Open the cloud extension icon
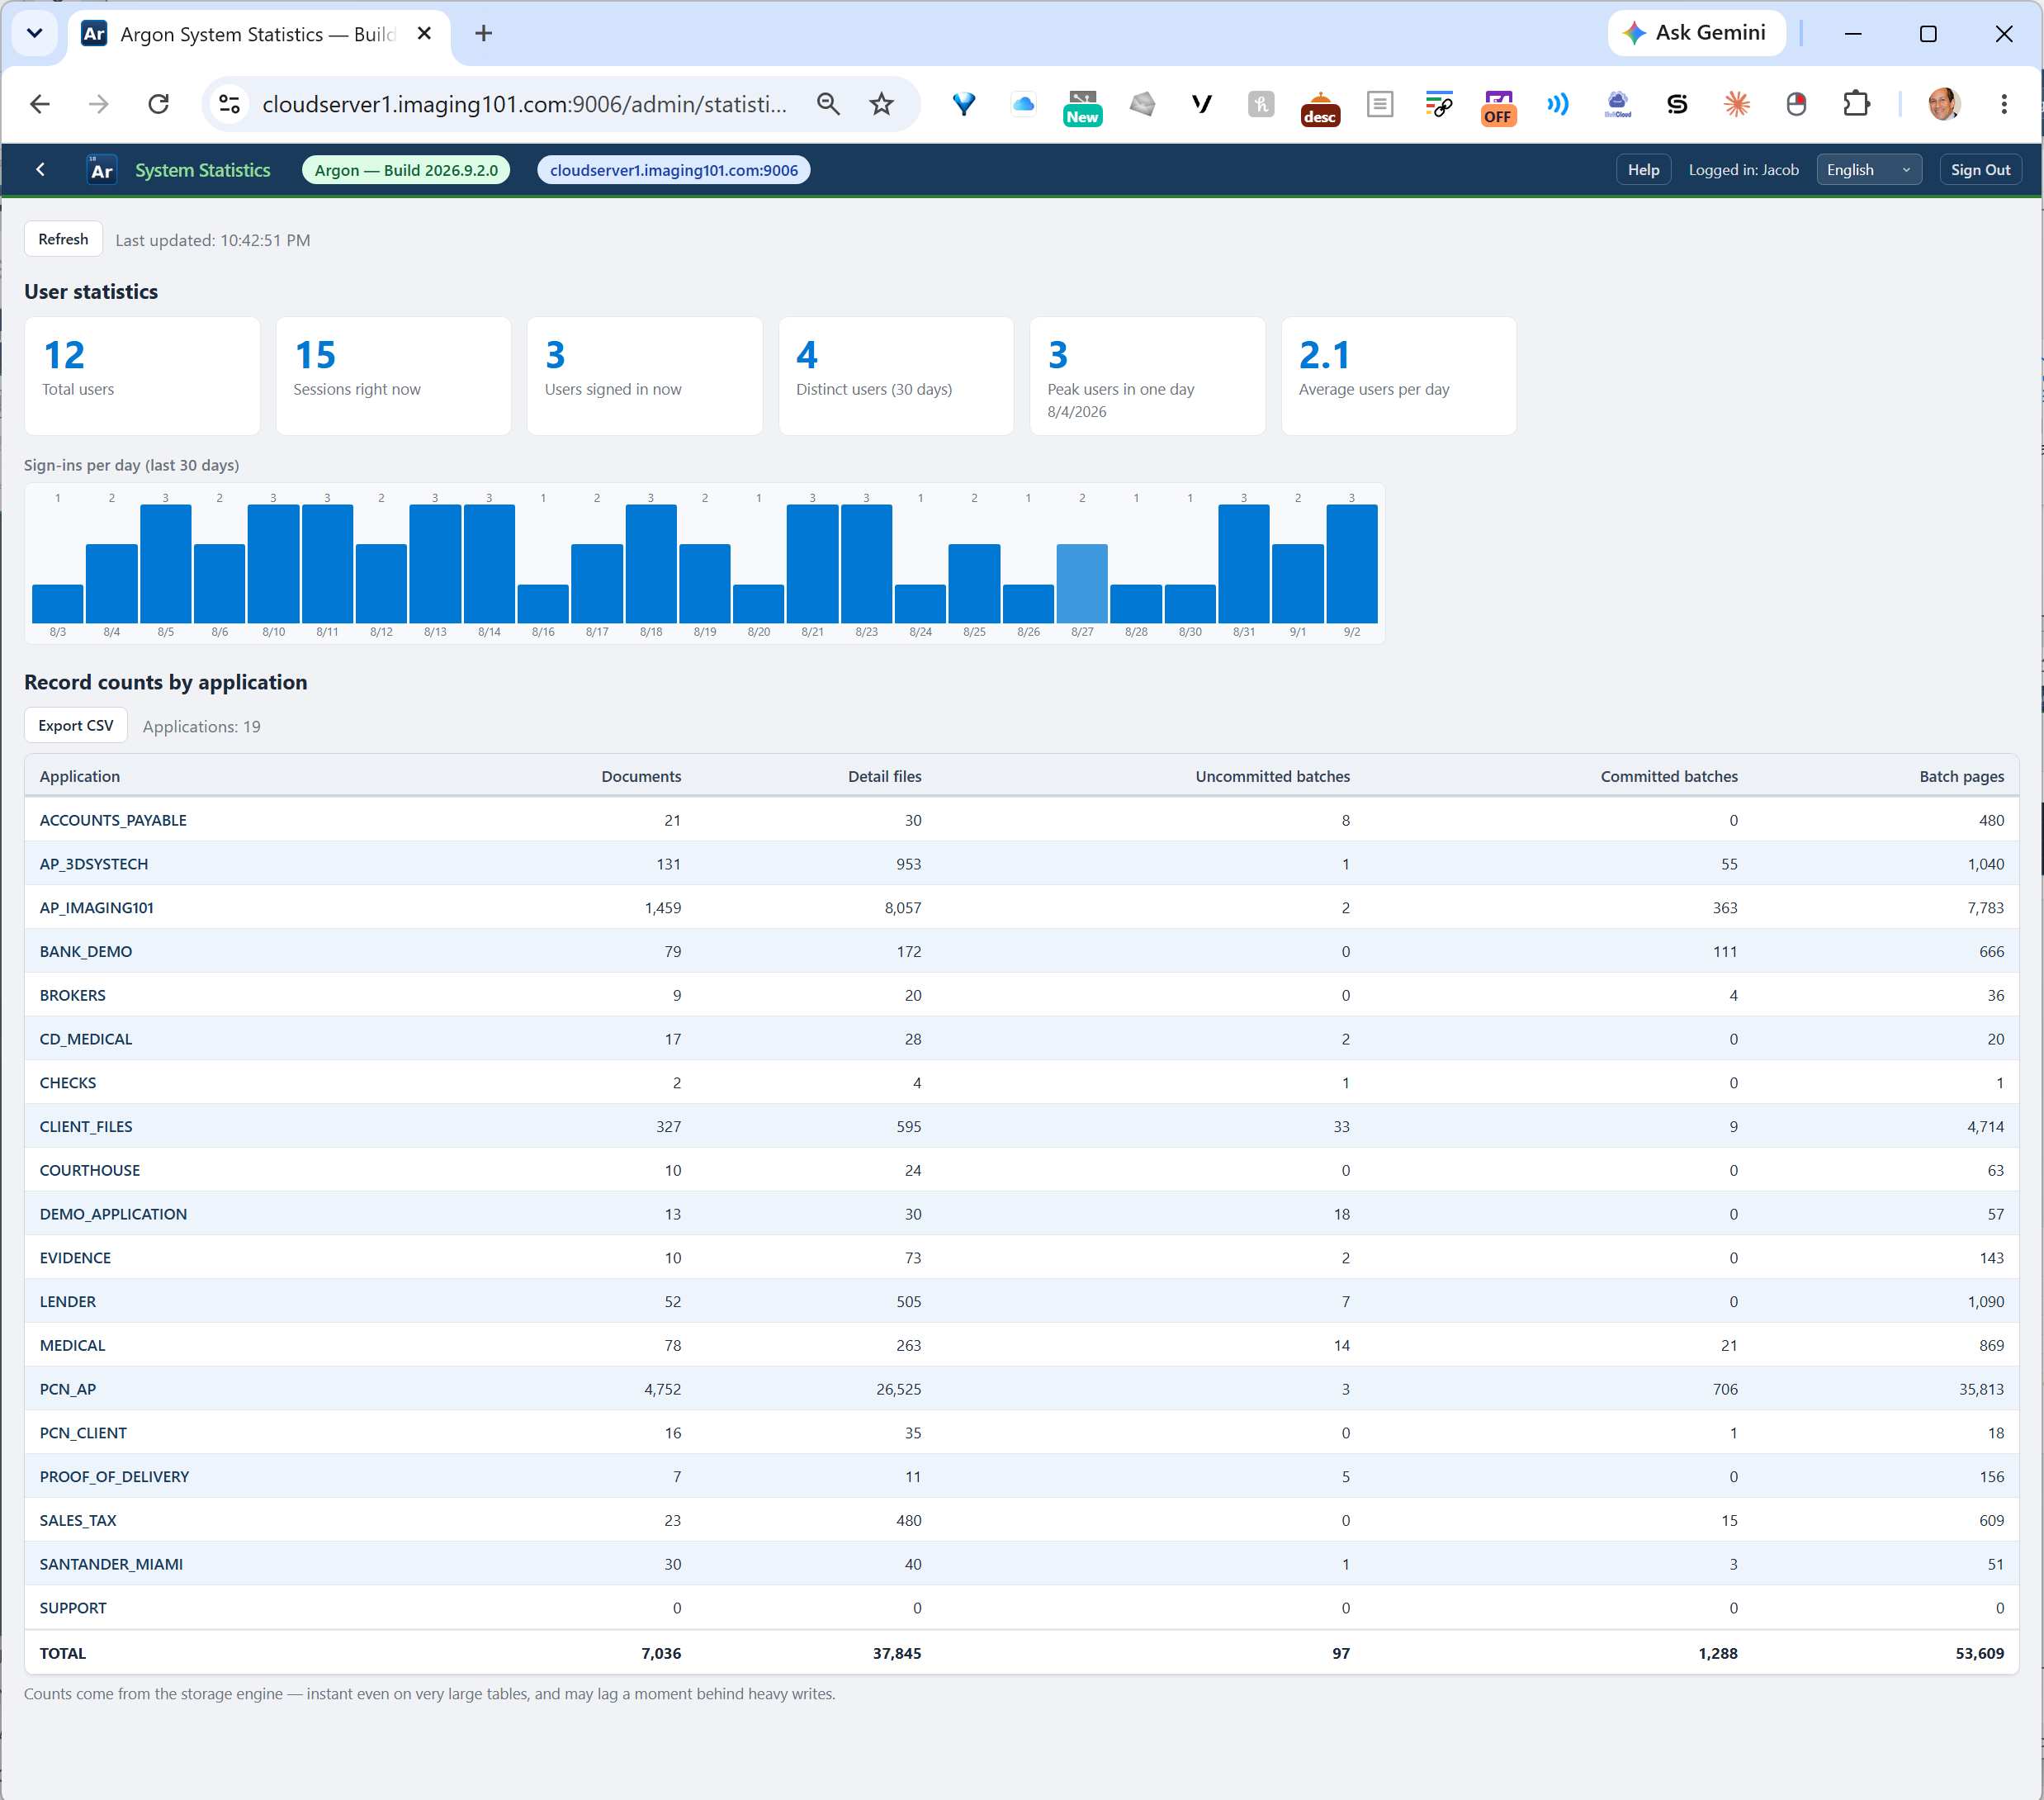Screen dimensions: 2044x1800 pyautogui.click(x=1023, y=104)
